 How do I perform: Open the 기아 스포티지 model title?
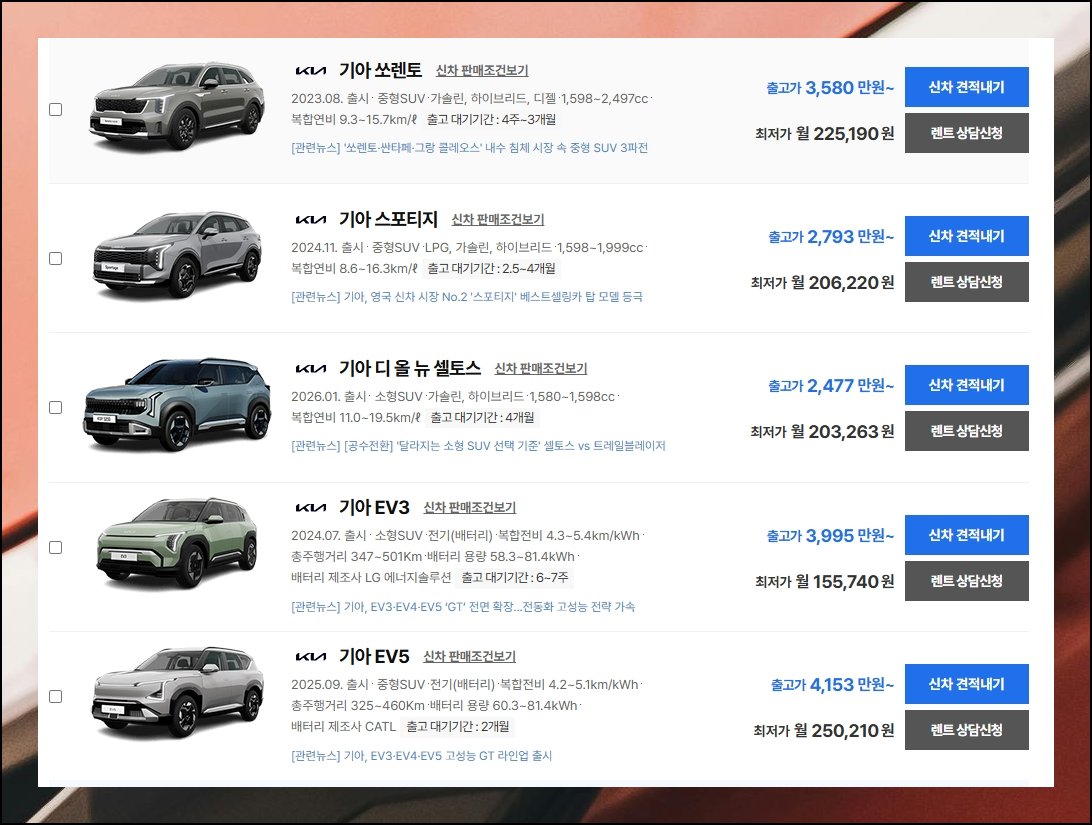coord(388,219)
